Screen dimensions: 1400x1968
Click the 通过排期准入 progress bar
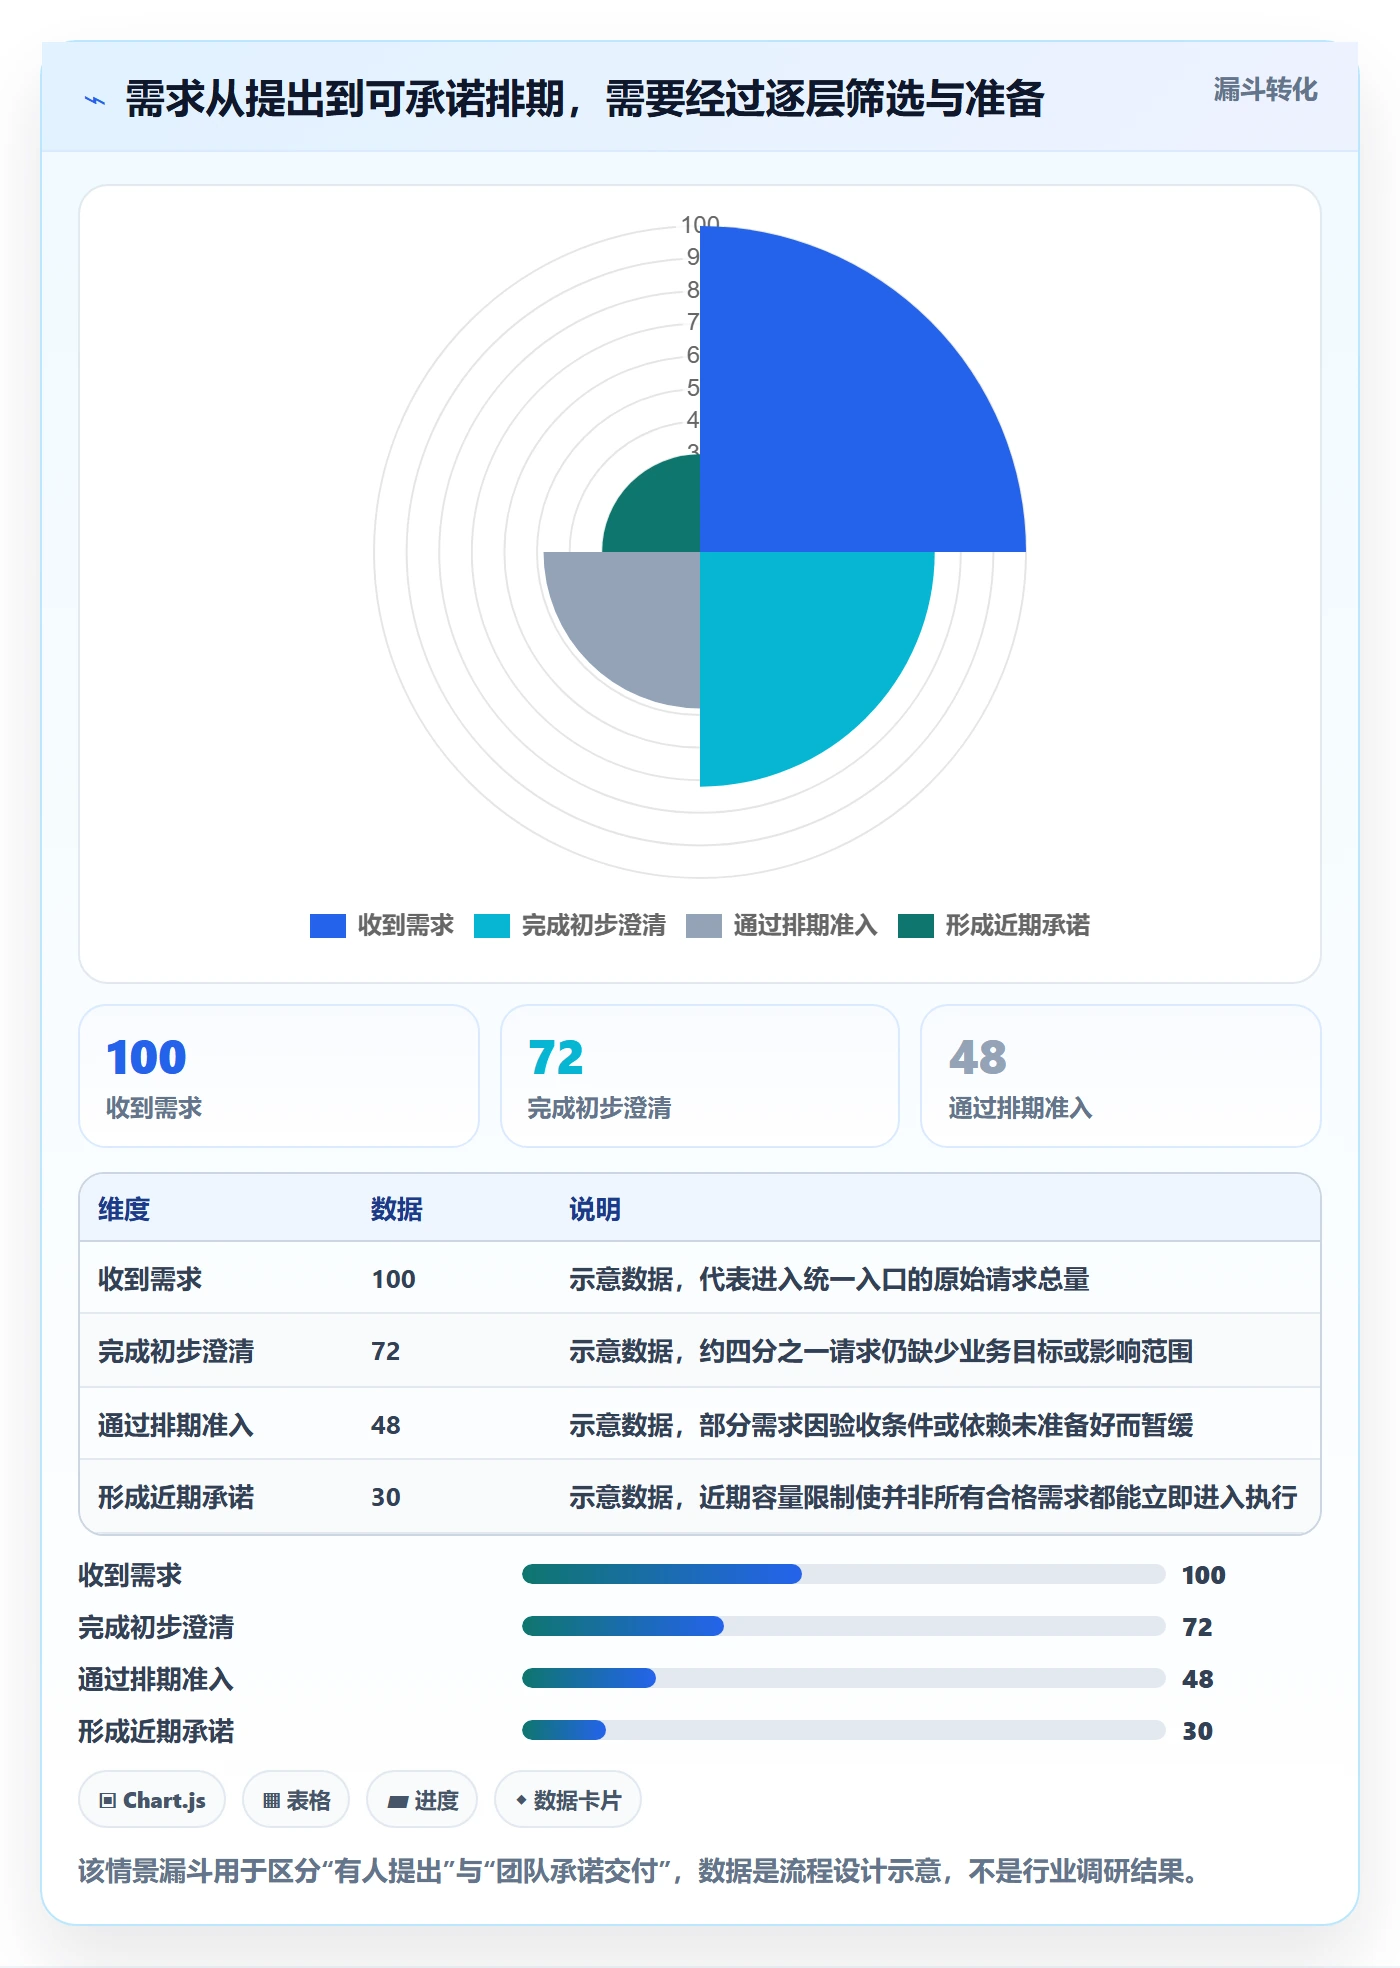click(x=843, y=1678)
